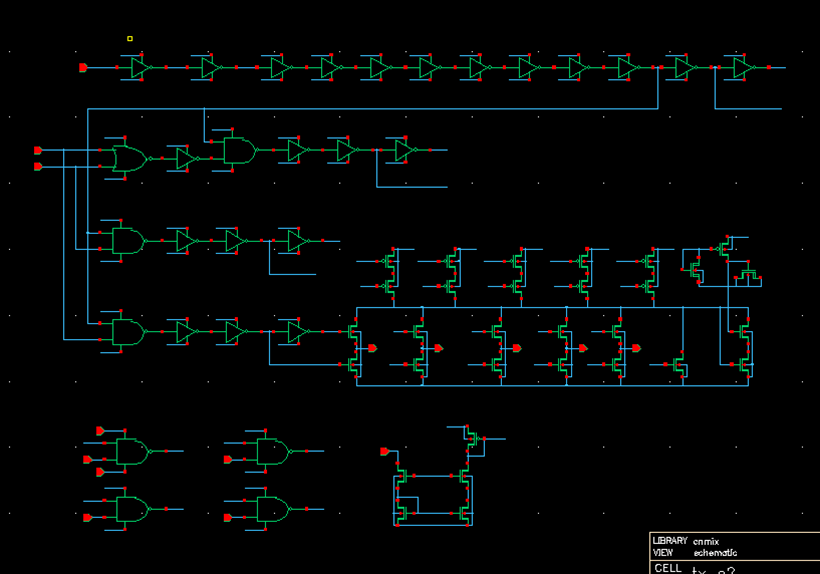Select the AND gate starting the fourth row
This screenshot has height=574, width=820.
pos(126,332)
